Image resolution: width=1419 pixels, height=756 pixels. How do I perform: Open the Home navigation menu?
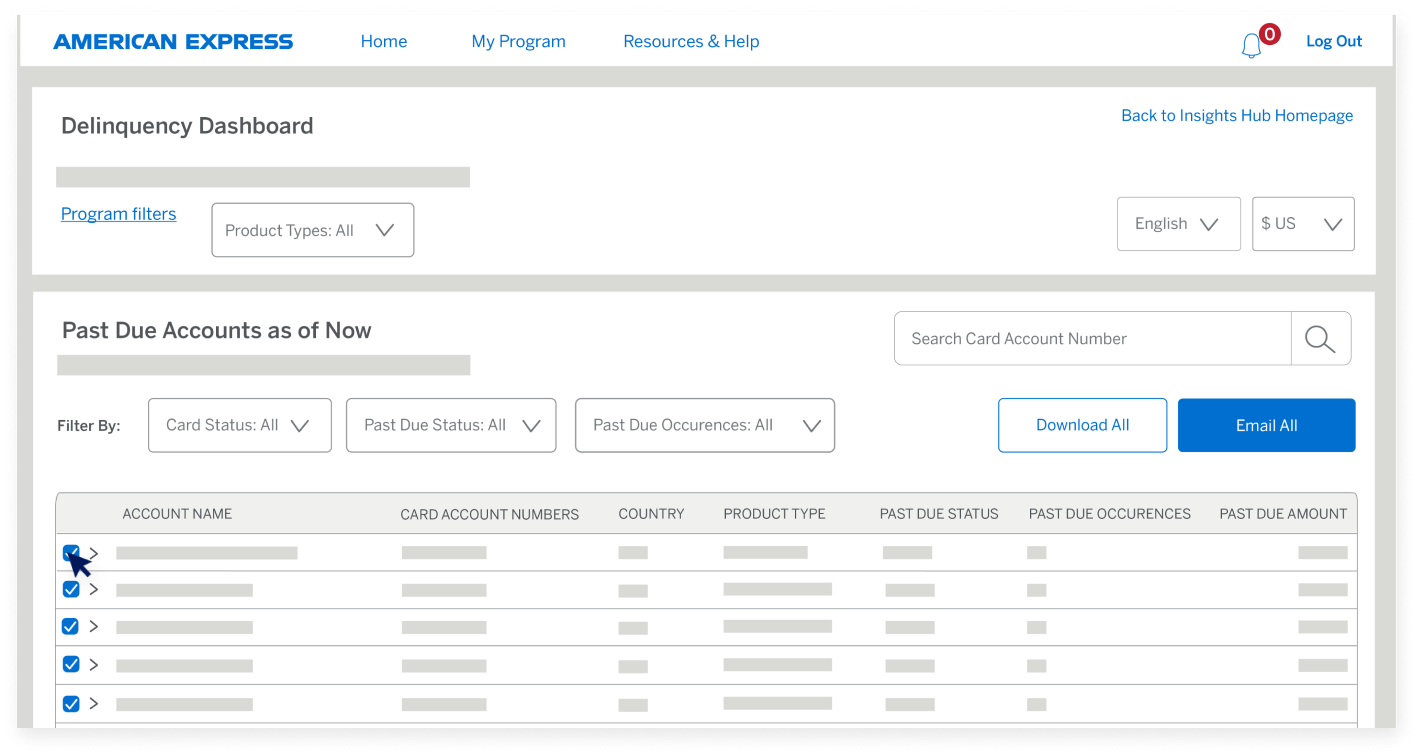click(384, 41)
